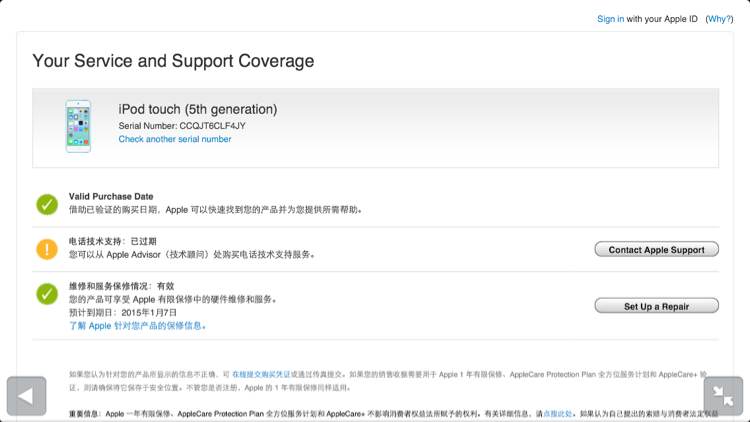Click the 电话技术支持：已过期 status line

112,241
